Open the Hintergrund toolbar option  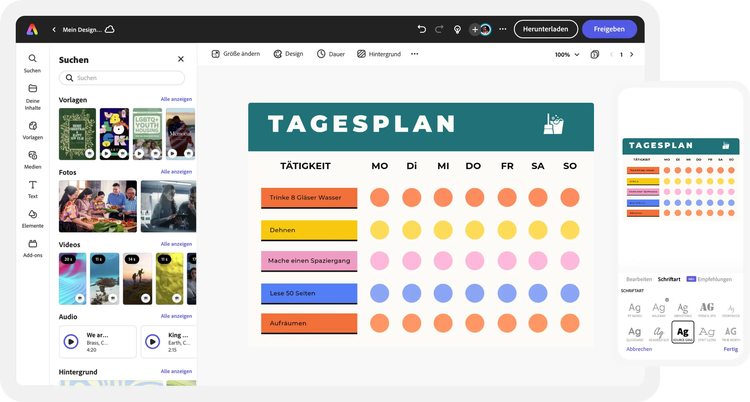(x=379, y=54)
